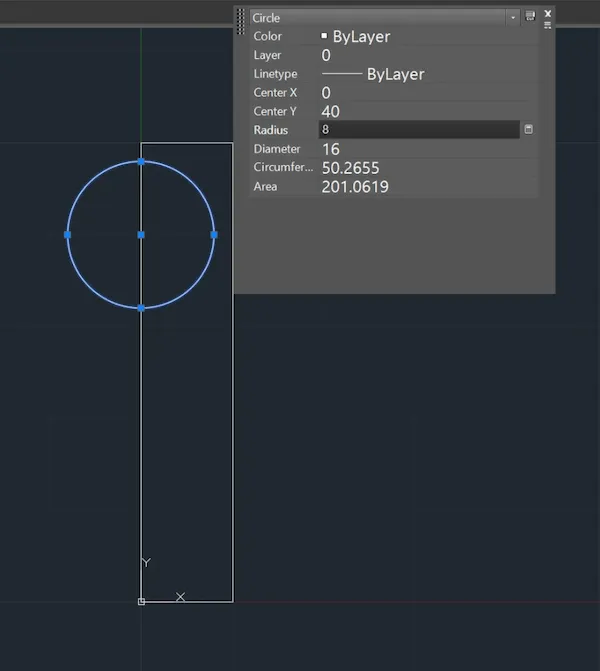
Task: Click the Linetype ByLayer value
Action: point(395,75)
